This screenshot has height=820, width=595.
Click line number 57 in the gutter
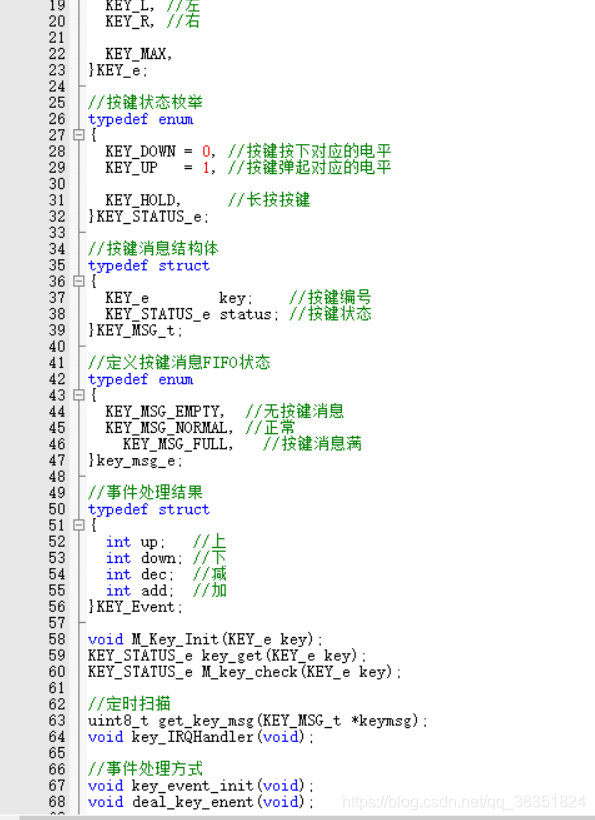pyautogui.click(x=57, y=623)
